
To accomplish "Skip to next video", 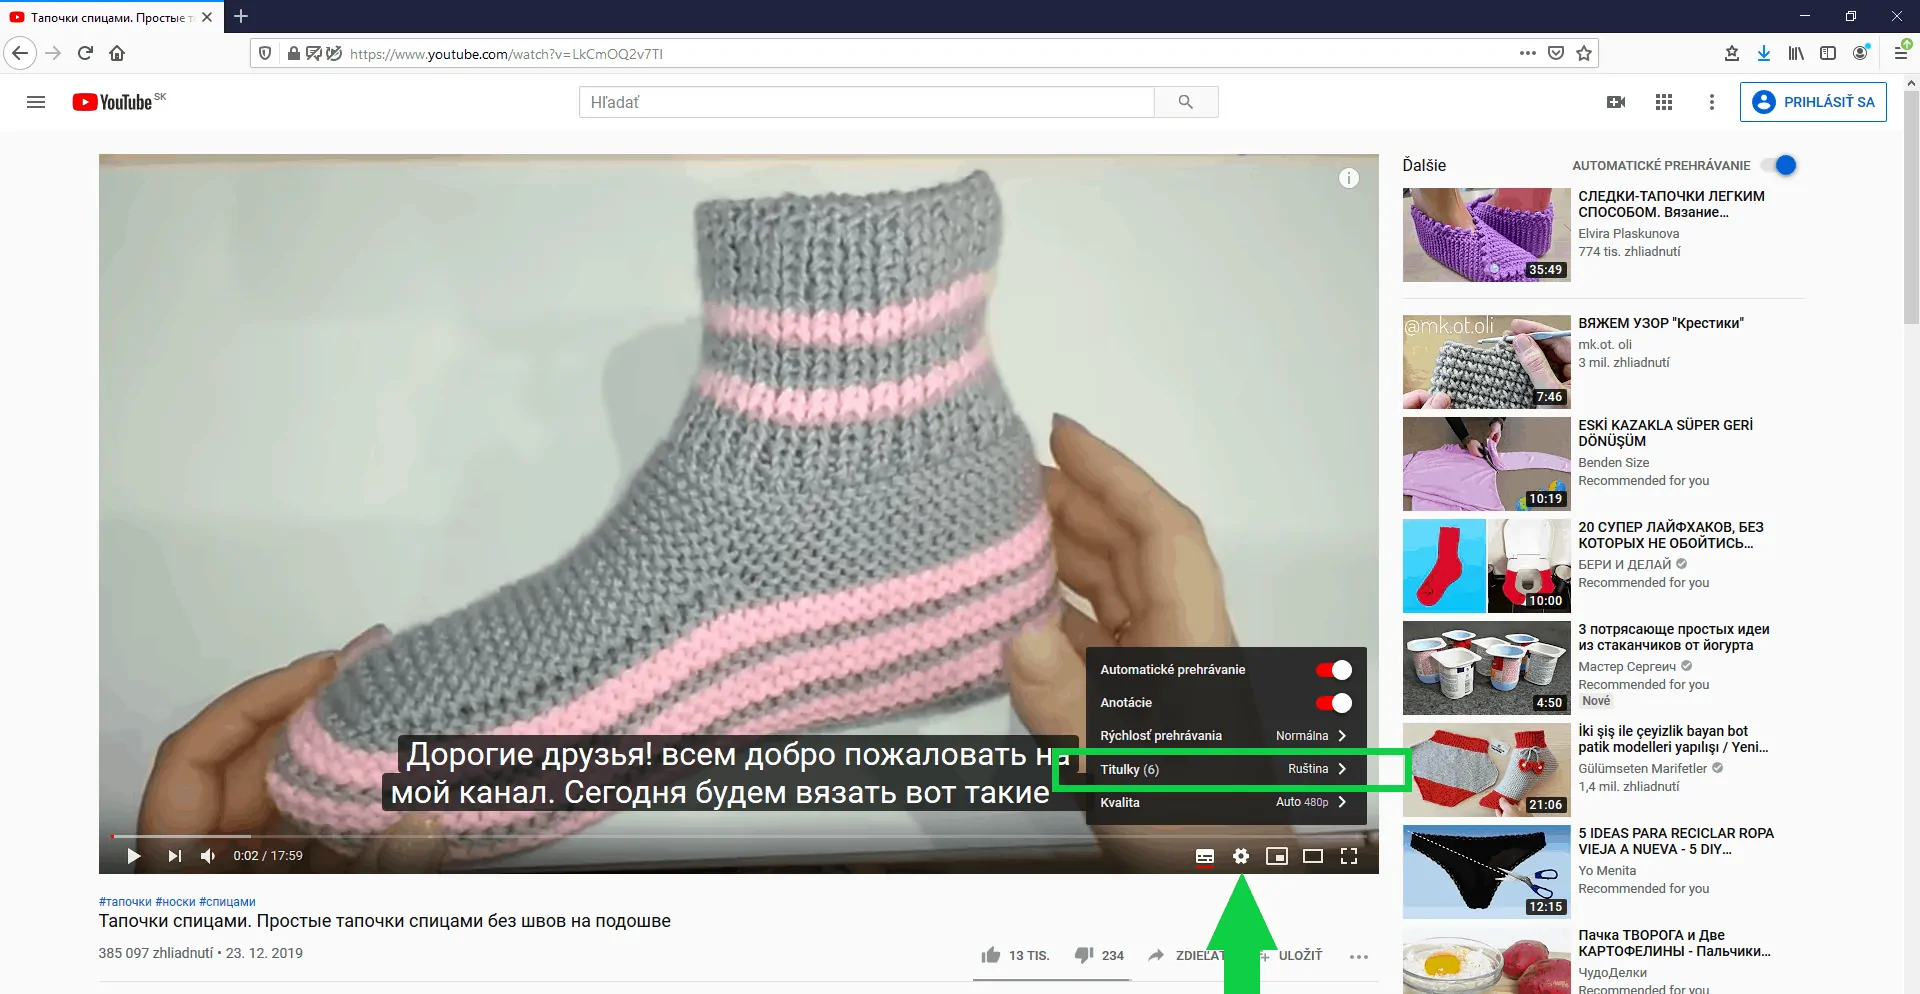I will [x=175, y=856].
